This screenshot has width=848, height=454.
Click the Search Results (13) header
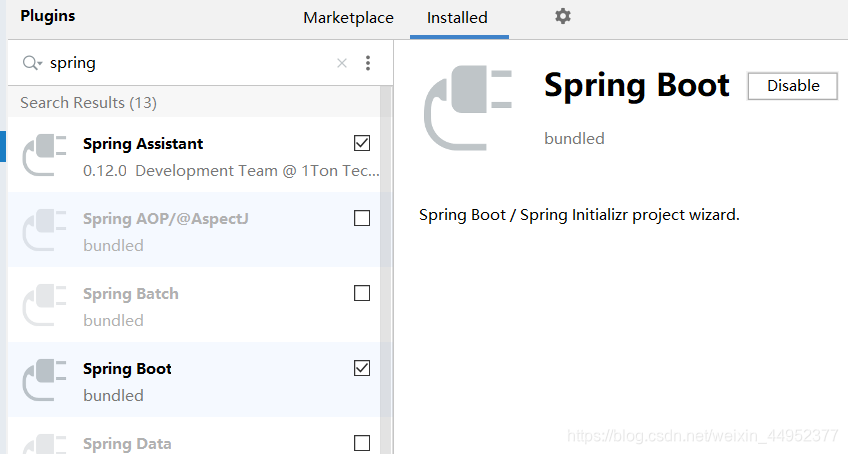click(88, 103)
